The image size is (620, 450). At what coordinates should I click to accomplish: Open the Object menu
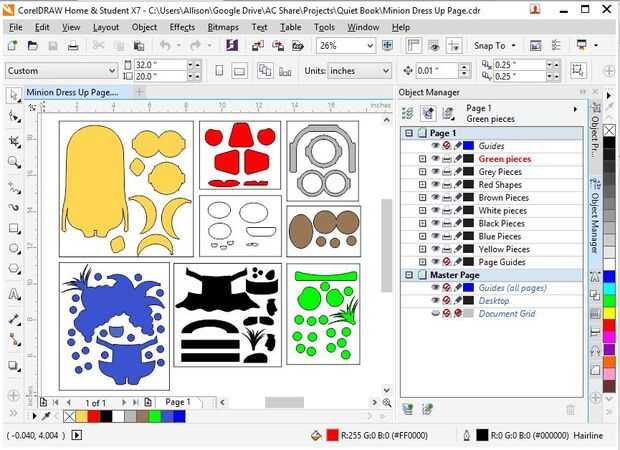pyautogui.click(x=144, y=27)
